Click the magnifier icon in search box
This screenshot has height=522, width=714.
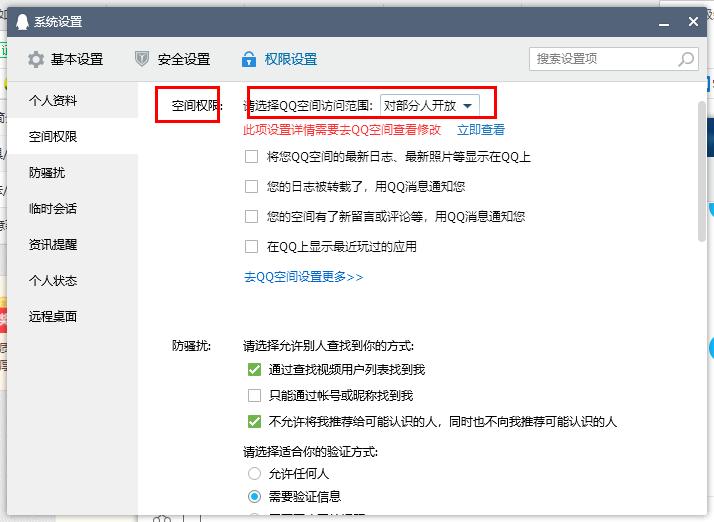[x=686, y=59]
